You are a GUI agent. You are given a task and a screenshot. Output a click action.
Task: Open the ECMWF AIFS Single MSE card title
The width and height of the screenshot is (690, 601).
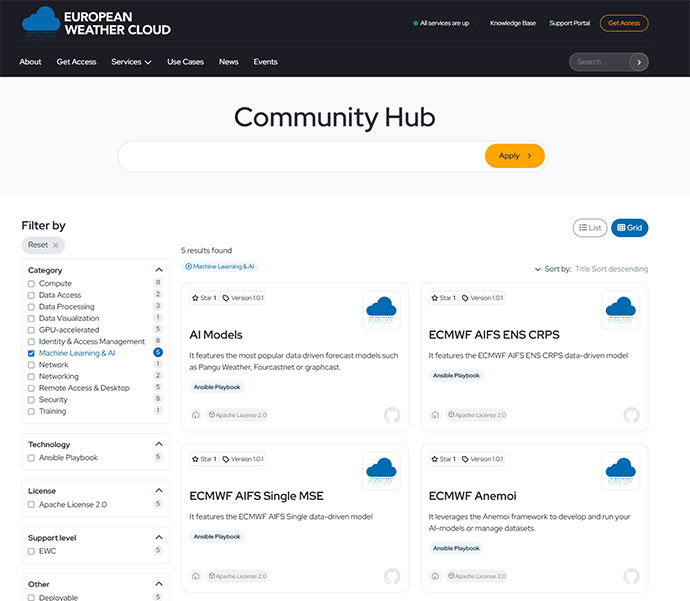click(x=256, y=496)
